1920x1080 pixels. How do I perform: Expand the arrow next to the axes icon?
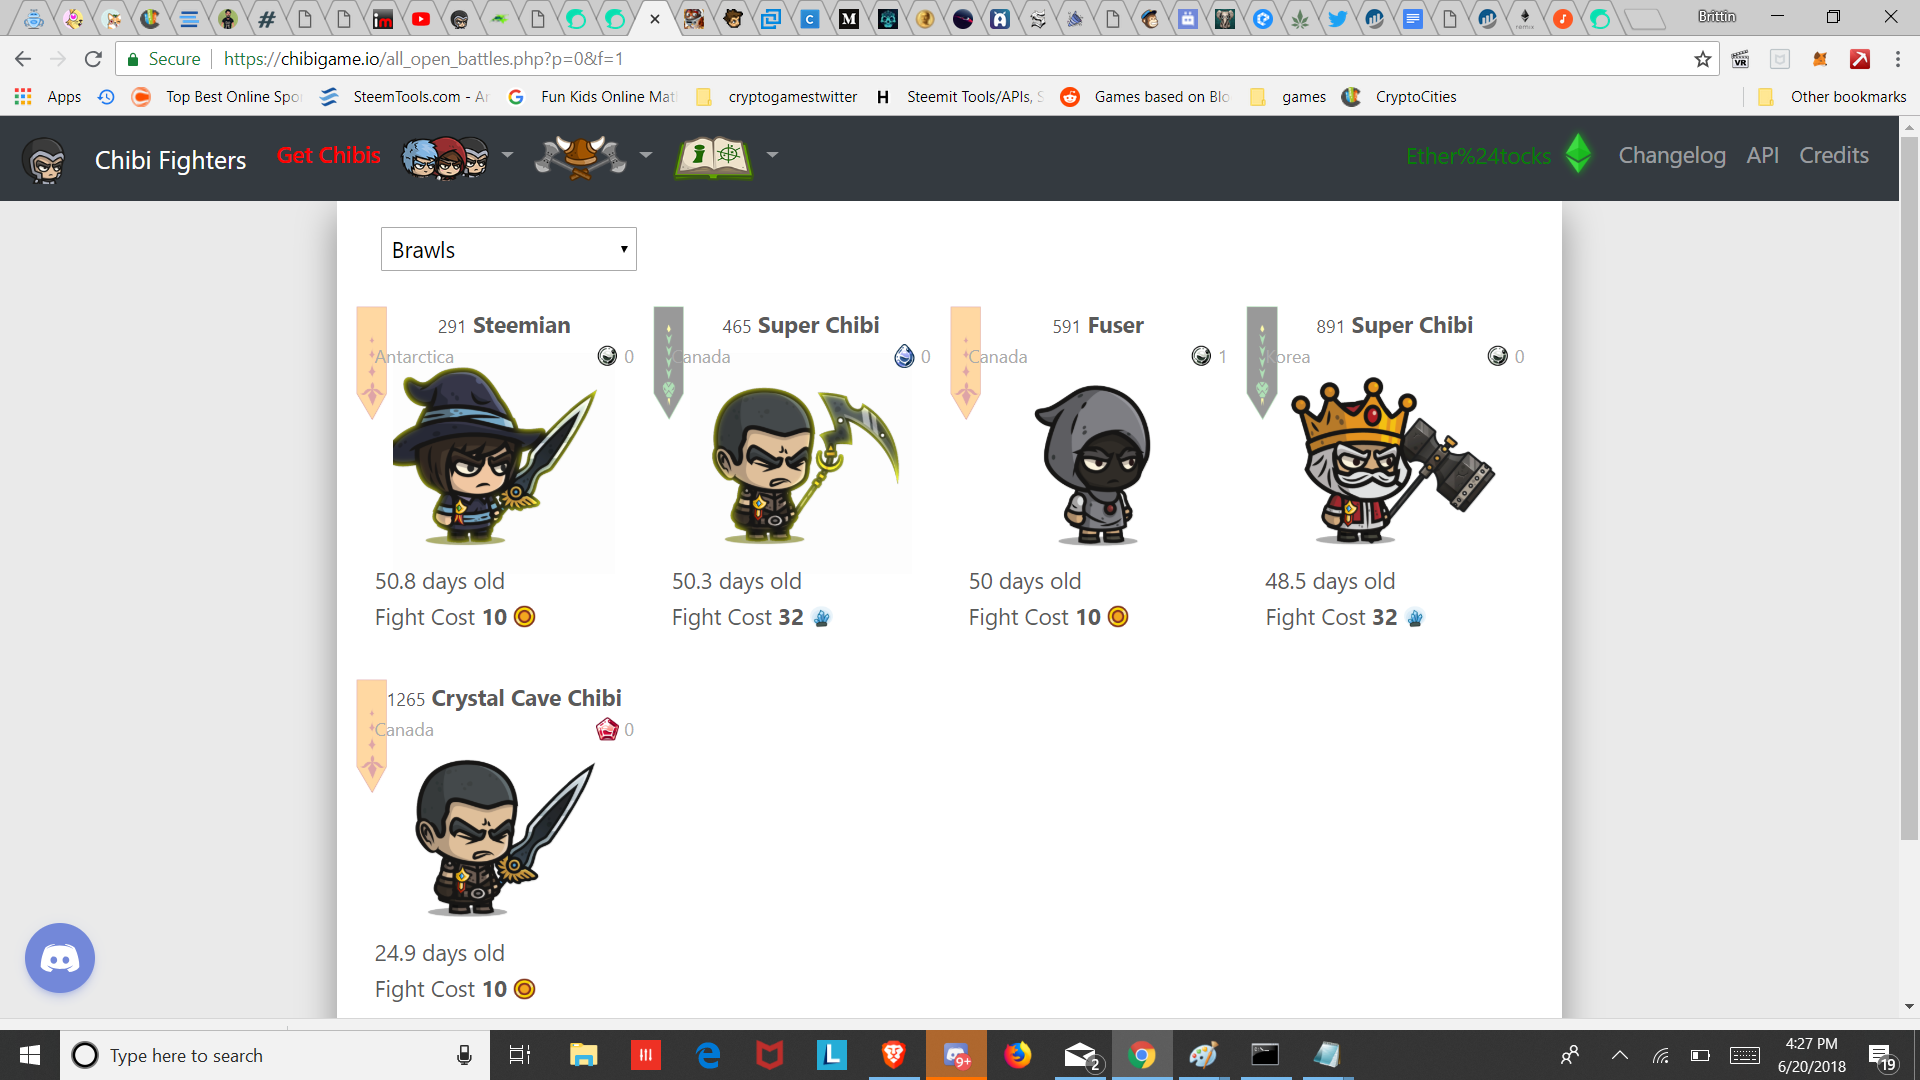coord(646,155)
